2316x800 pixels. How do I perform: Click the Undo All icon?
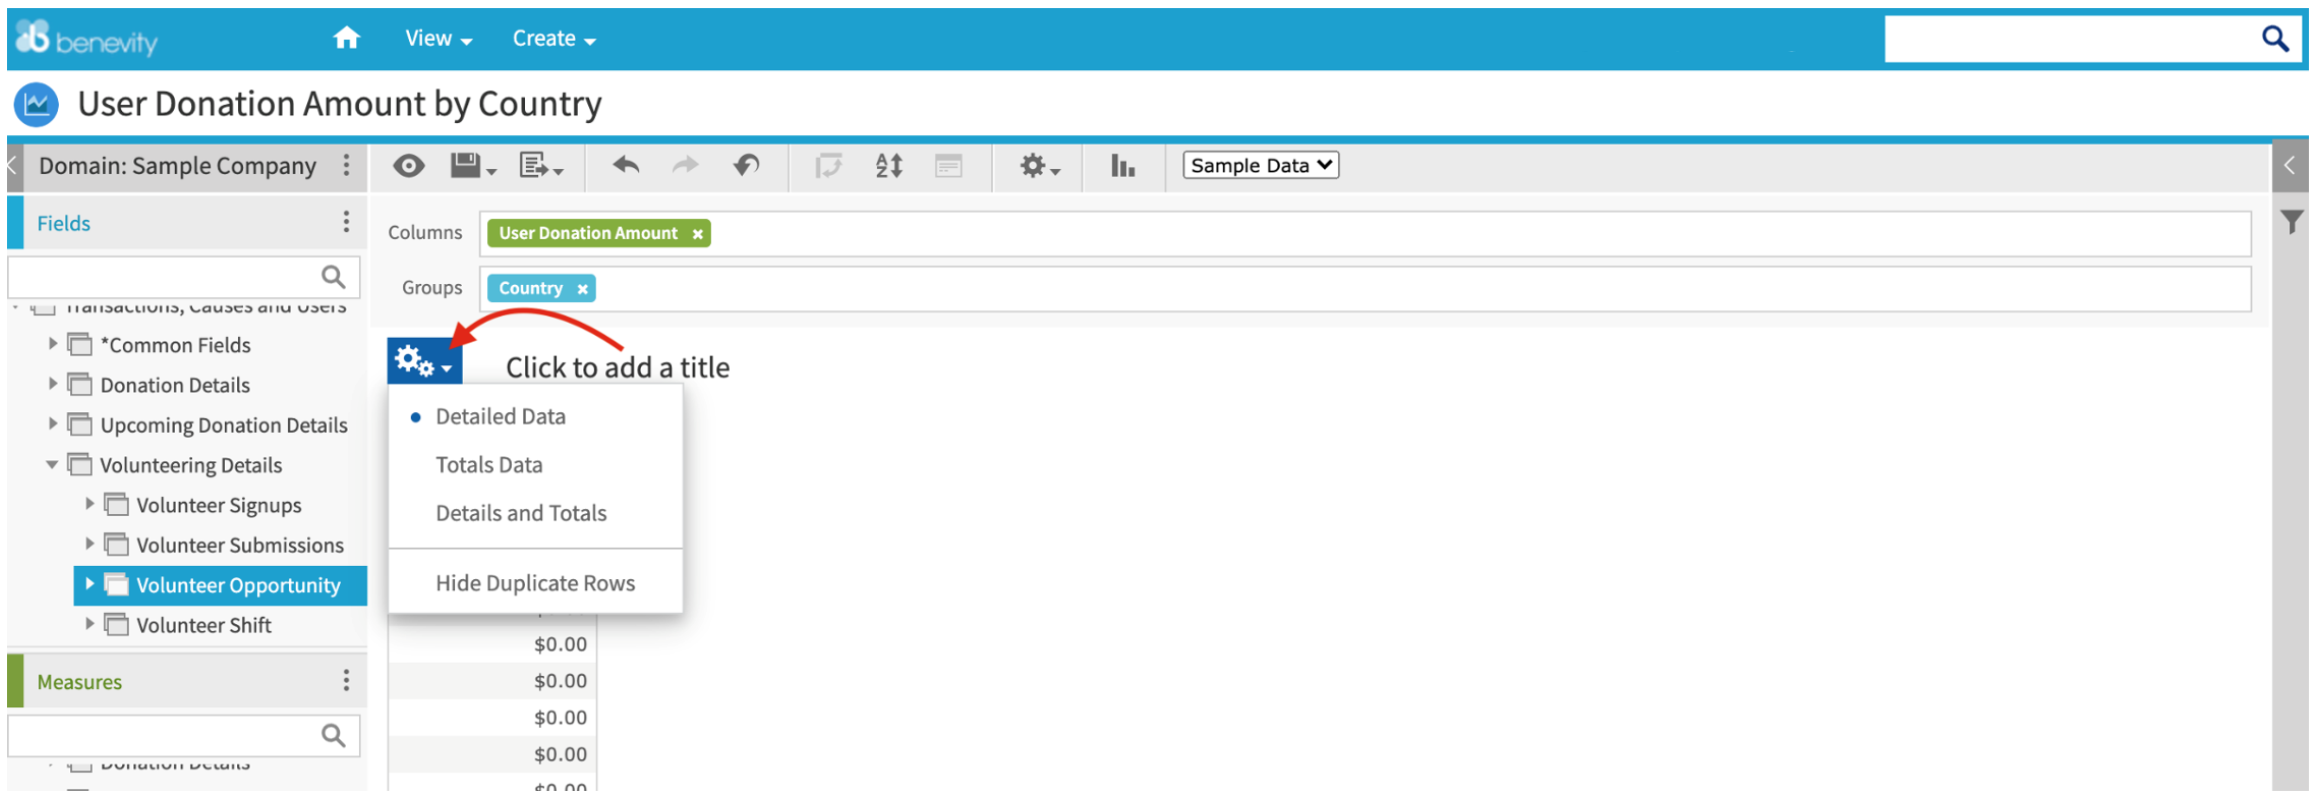(x=746, y=165)
